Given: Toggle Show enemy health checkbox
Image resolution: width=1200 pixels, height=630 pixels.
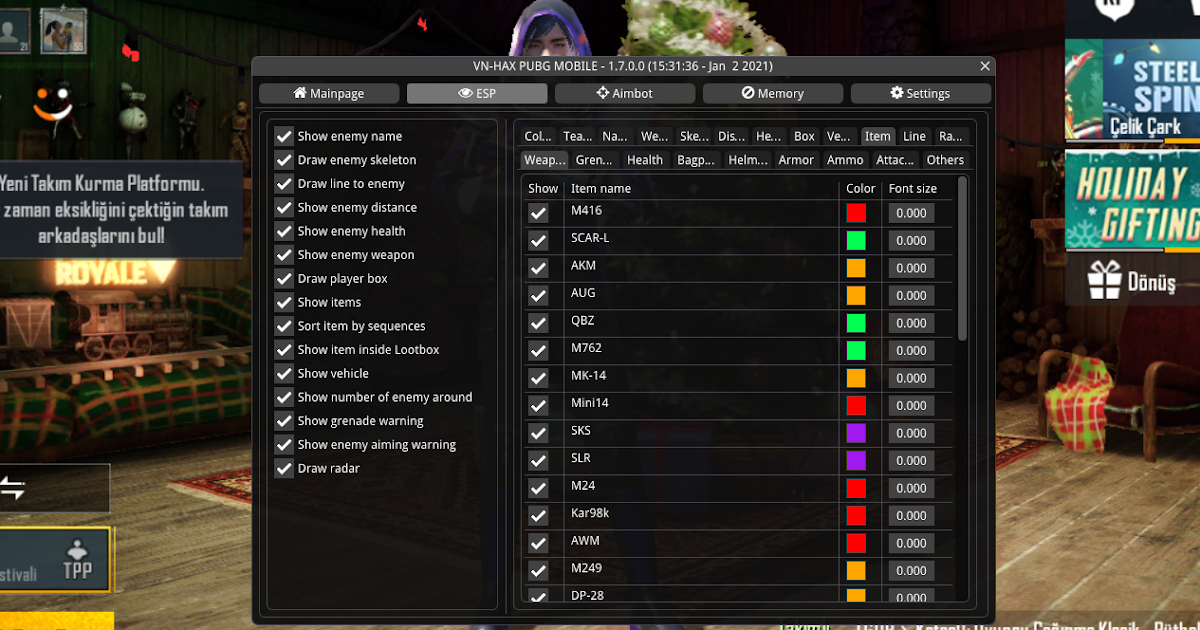Looking at the screenshot, I should (284, 231).
